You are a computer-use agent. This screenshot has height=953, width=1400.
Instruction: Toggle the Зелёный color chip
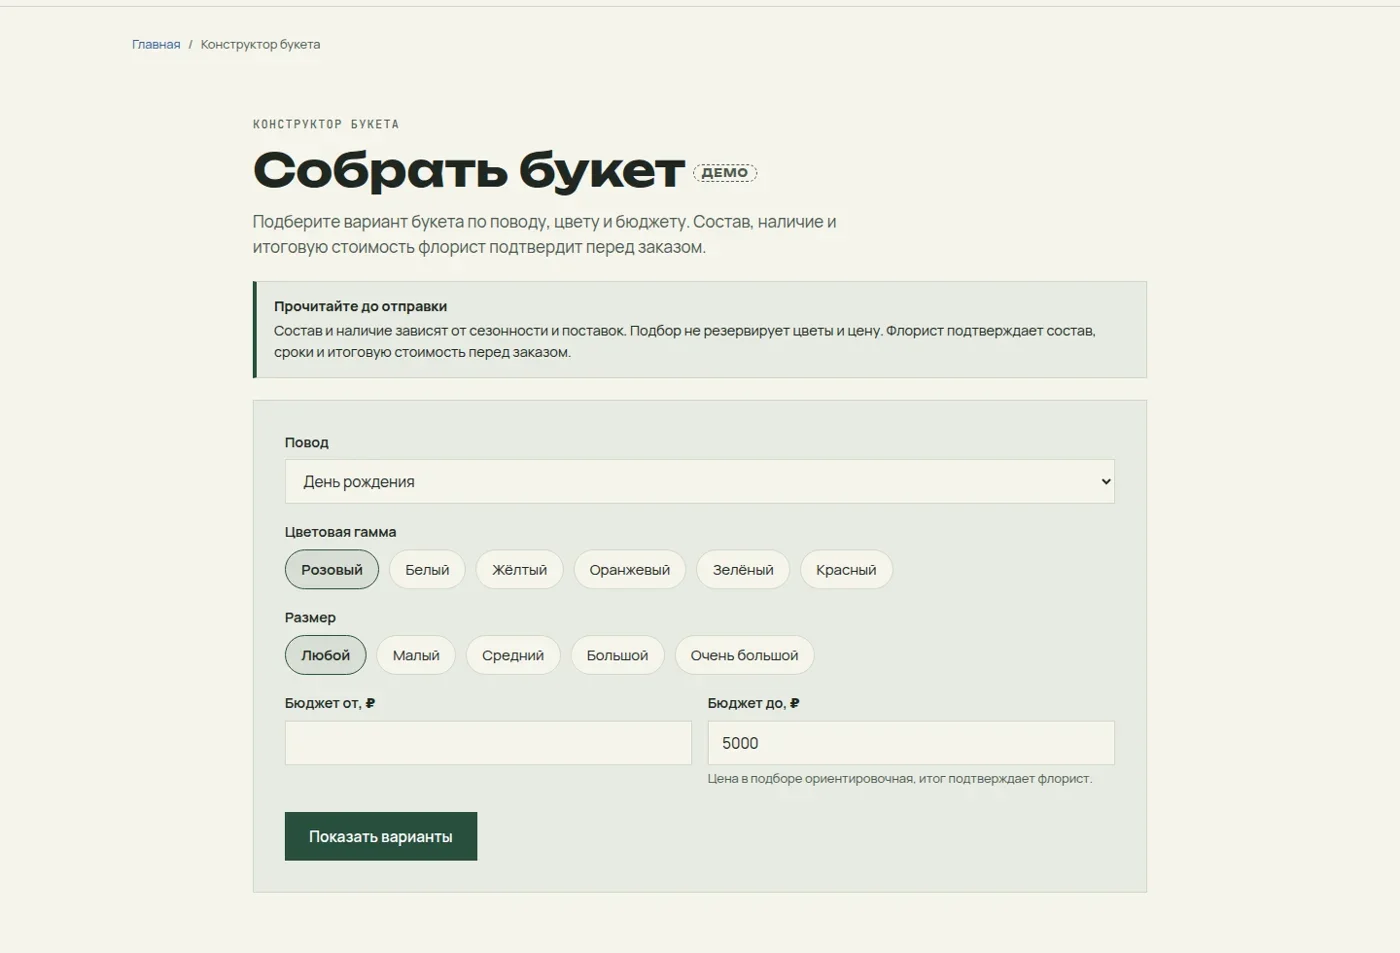click(743, 570)
